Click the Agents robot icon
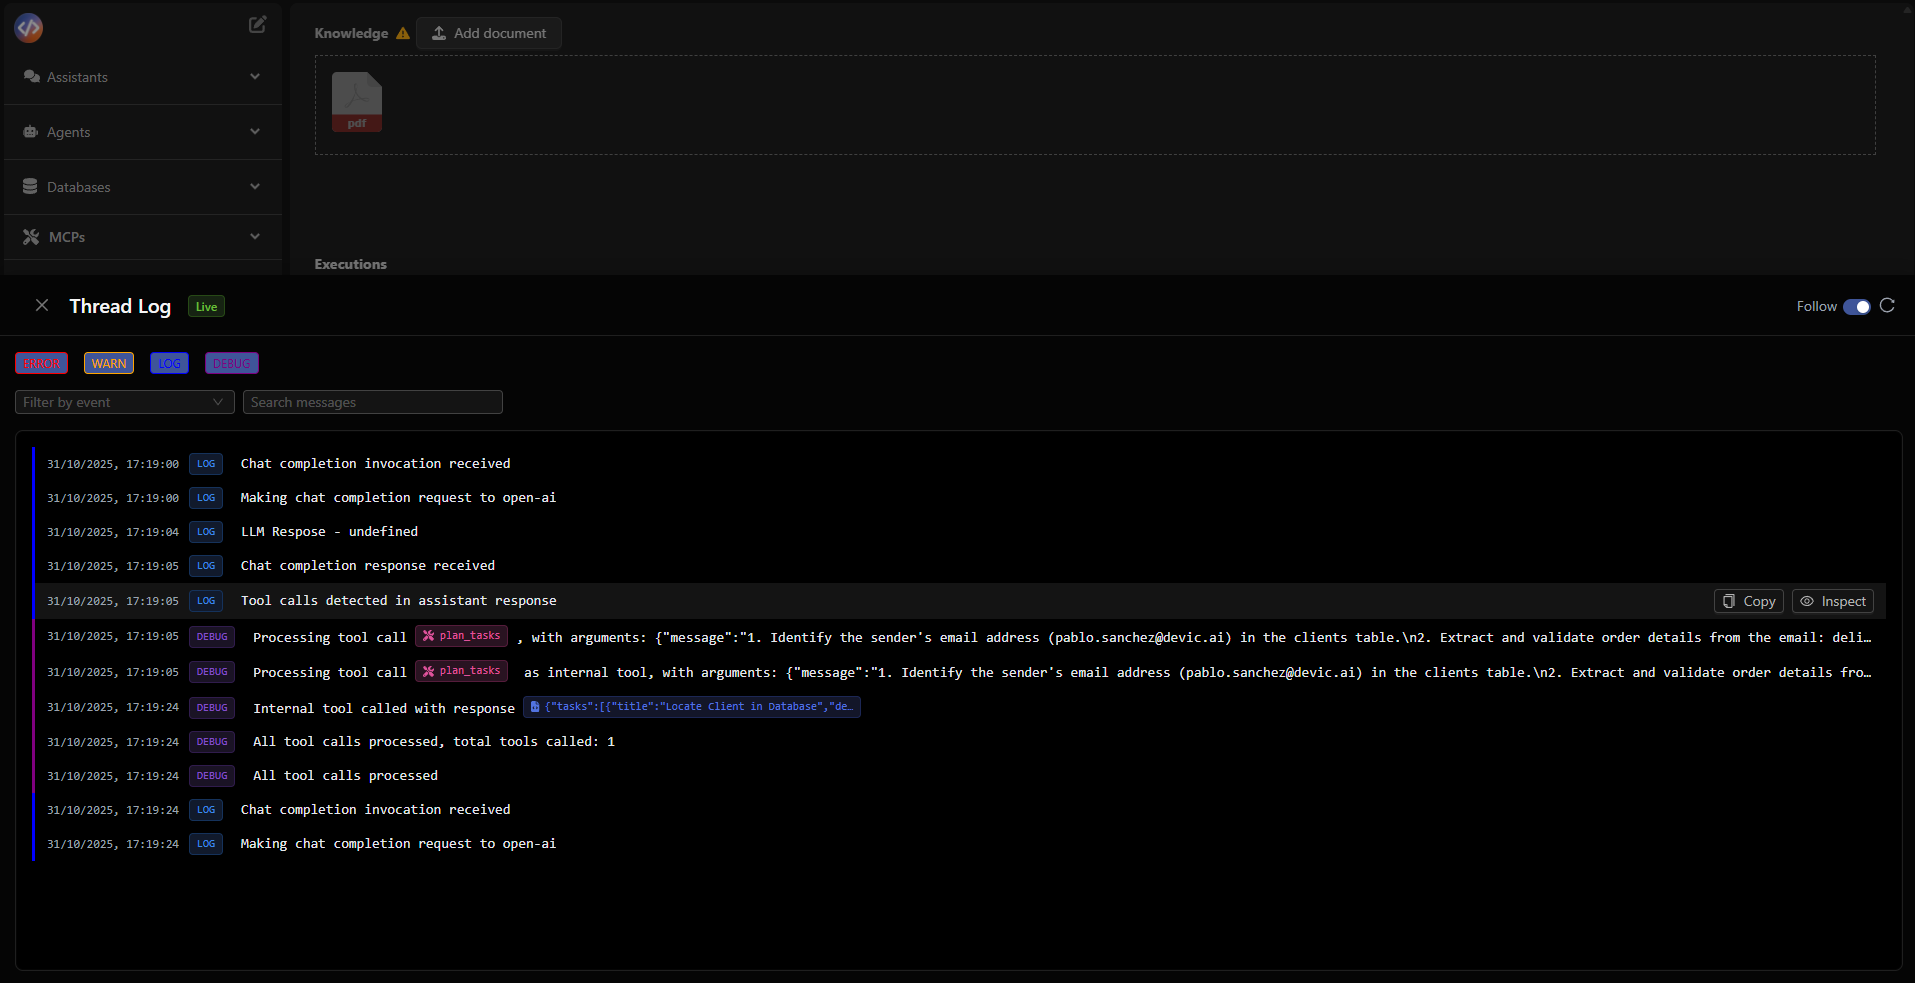The height and width of the screenshot is (983, 1915). [x=31, y=132]
